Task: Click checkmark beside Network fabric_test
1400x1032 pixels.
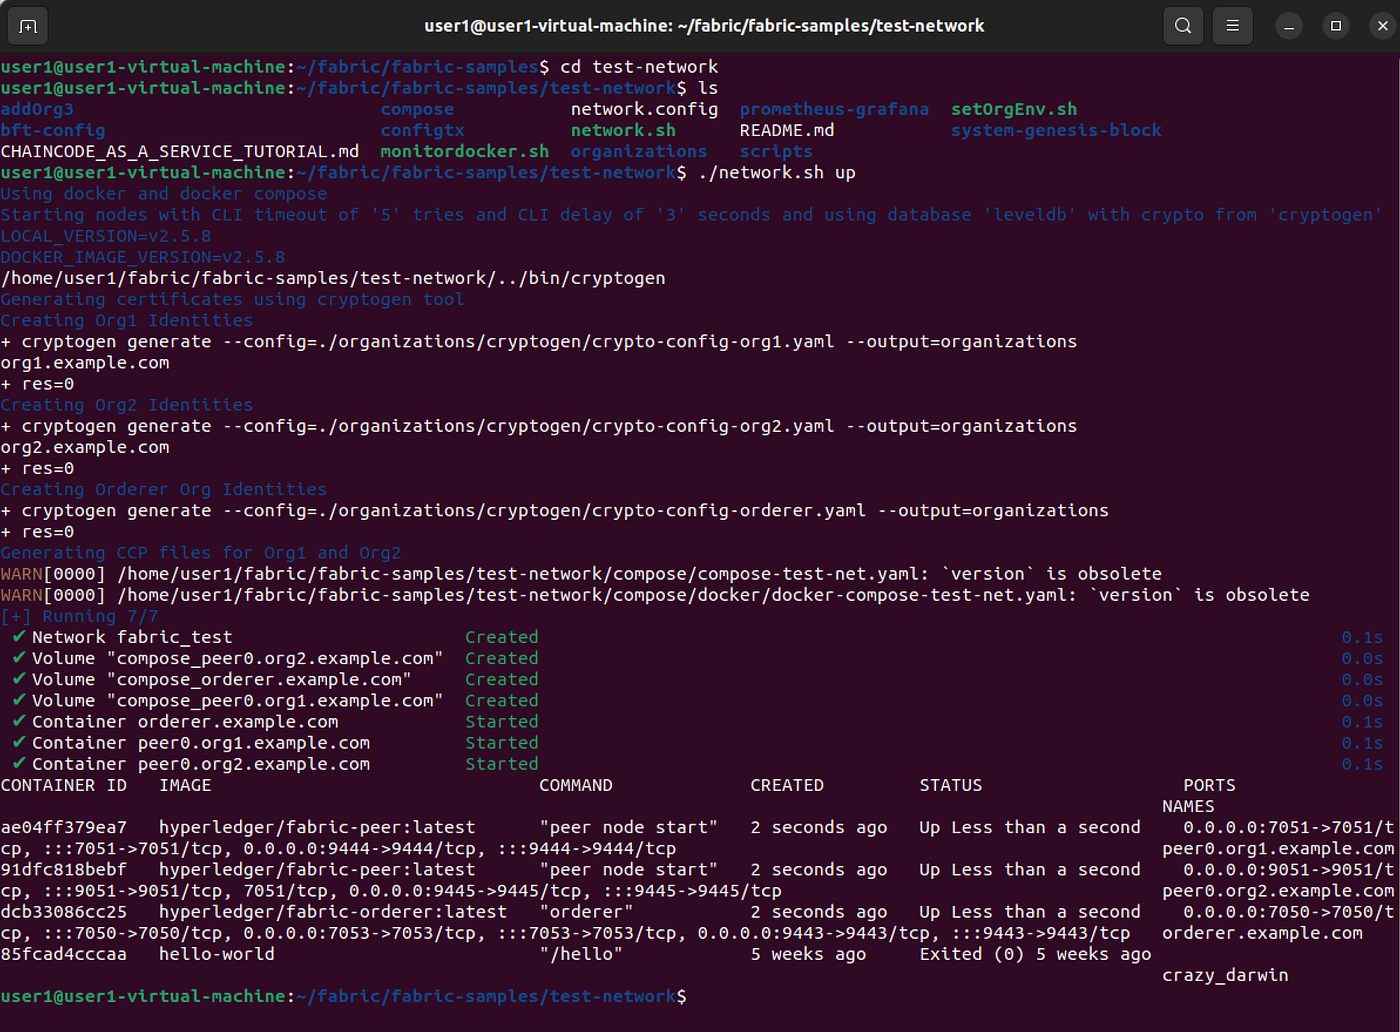Action: click(x=19, y=637)
